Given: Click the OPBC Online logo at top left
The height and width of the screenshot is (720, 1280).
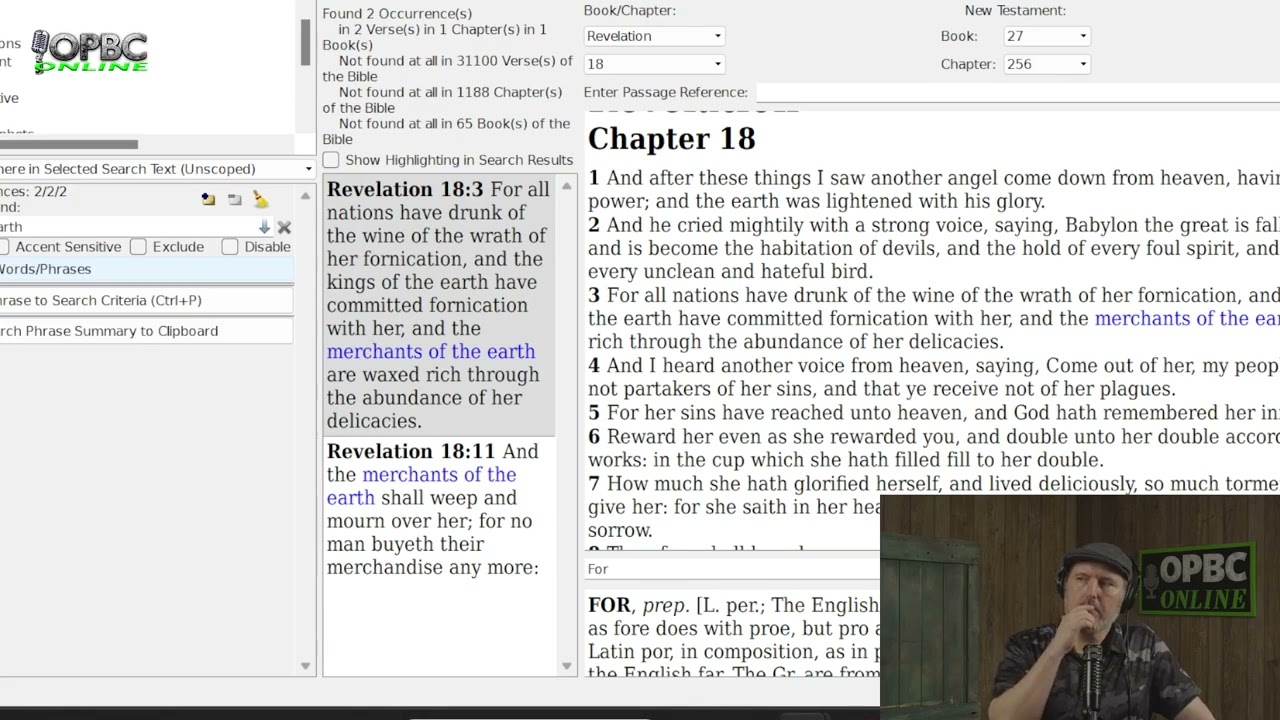Looking at the screenshot, I should click(89, 52).
